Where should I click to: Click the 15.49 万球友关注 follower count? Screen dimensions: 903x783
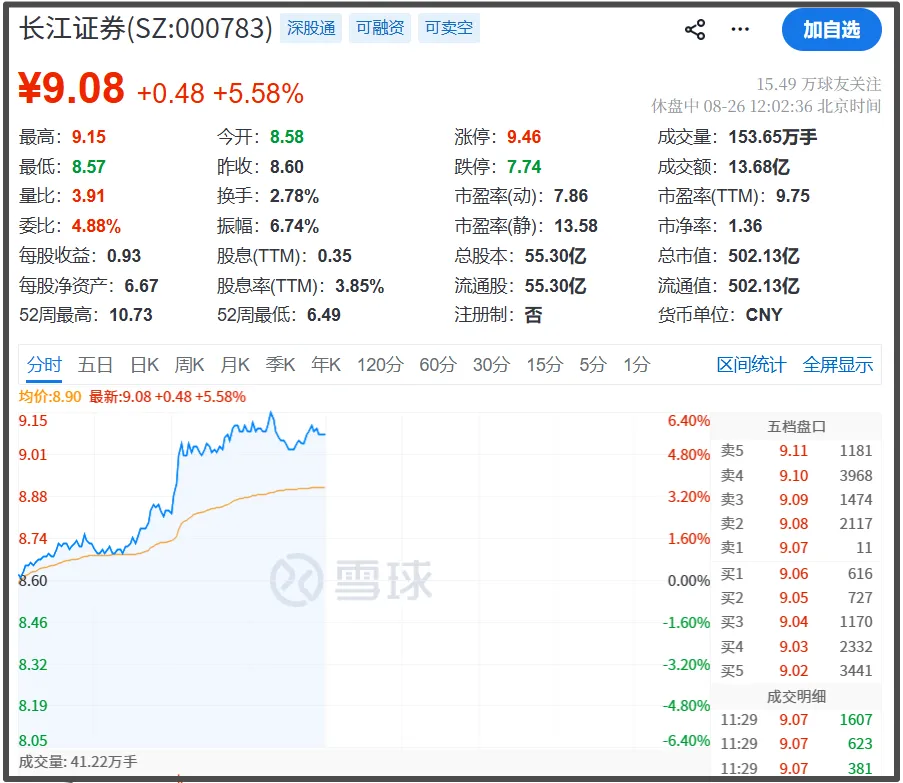click(818, 85)
